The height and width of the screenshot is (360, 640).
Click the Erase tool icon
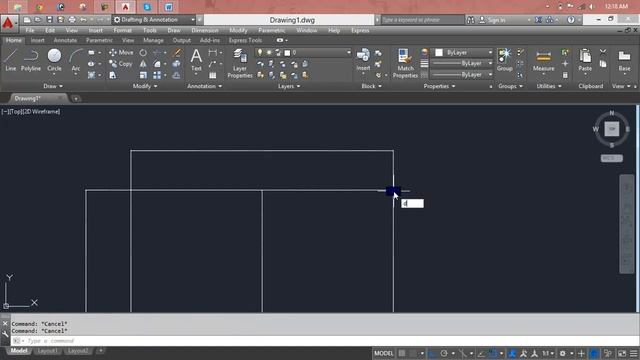[176, 53]
